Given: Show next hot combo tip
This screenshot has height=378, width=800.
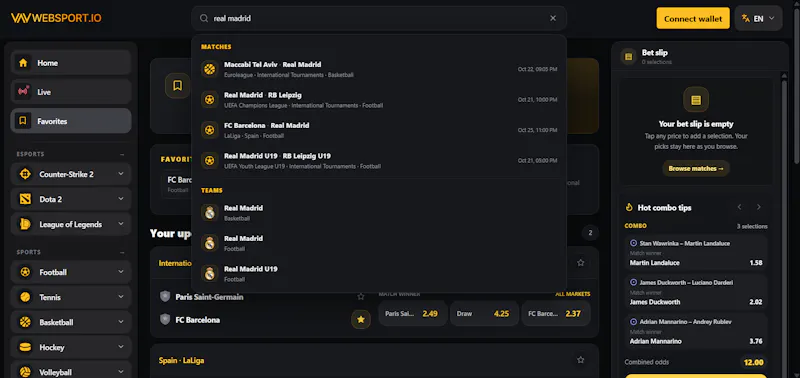Looking at the screenshot, I should click(x=759, y=207).
